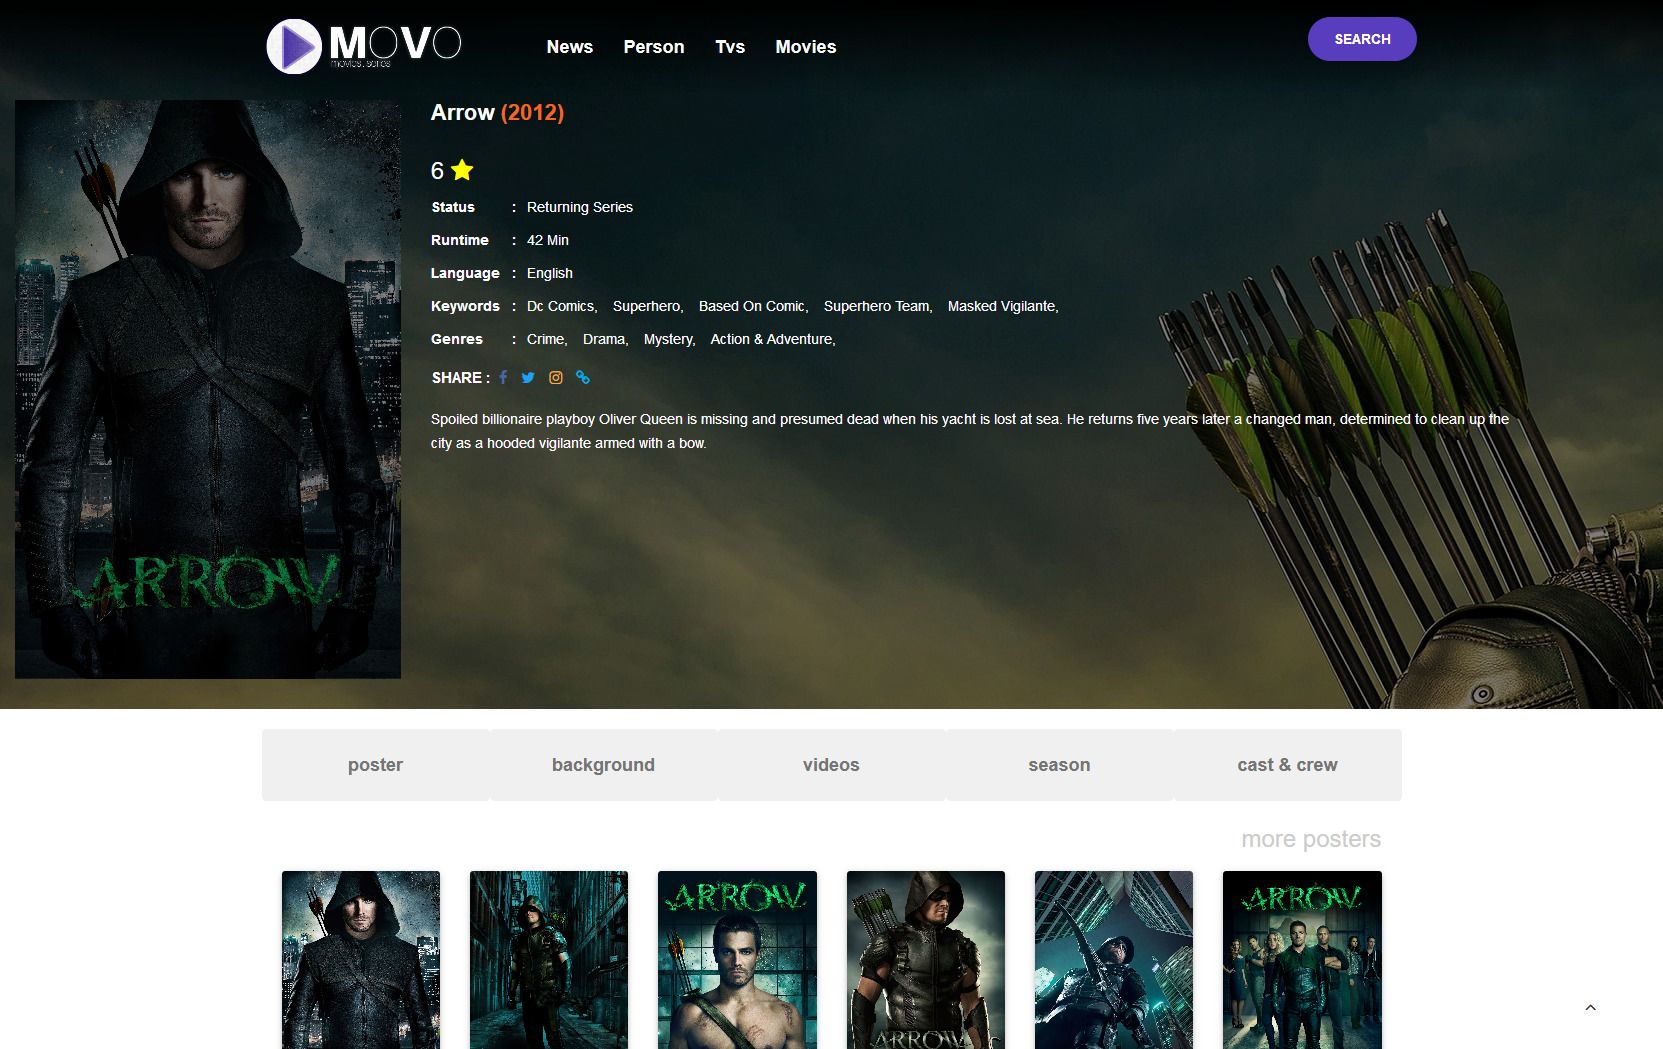
Task: Click the "SHARE :" label
Action: tap(461, 377)
